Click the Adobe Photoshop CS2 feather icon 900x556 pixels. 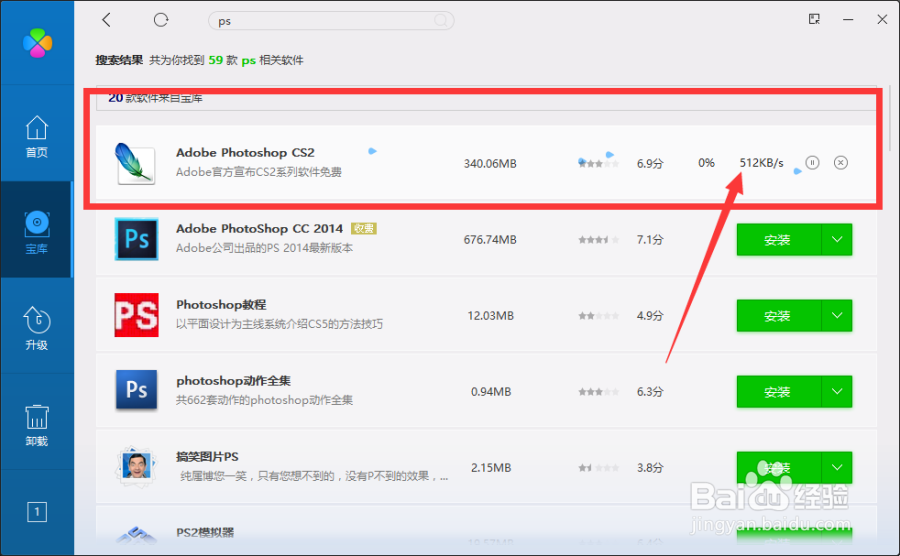(x=135, y=164)
